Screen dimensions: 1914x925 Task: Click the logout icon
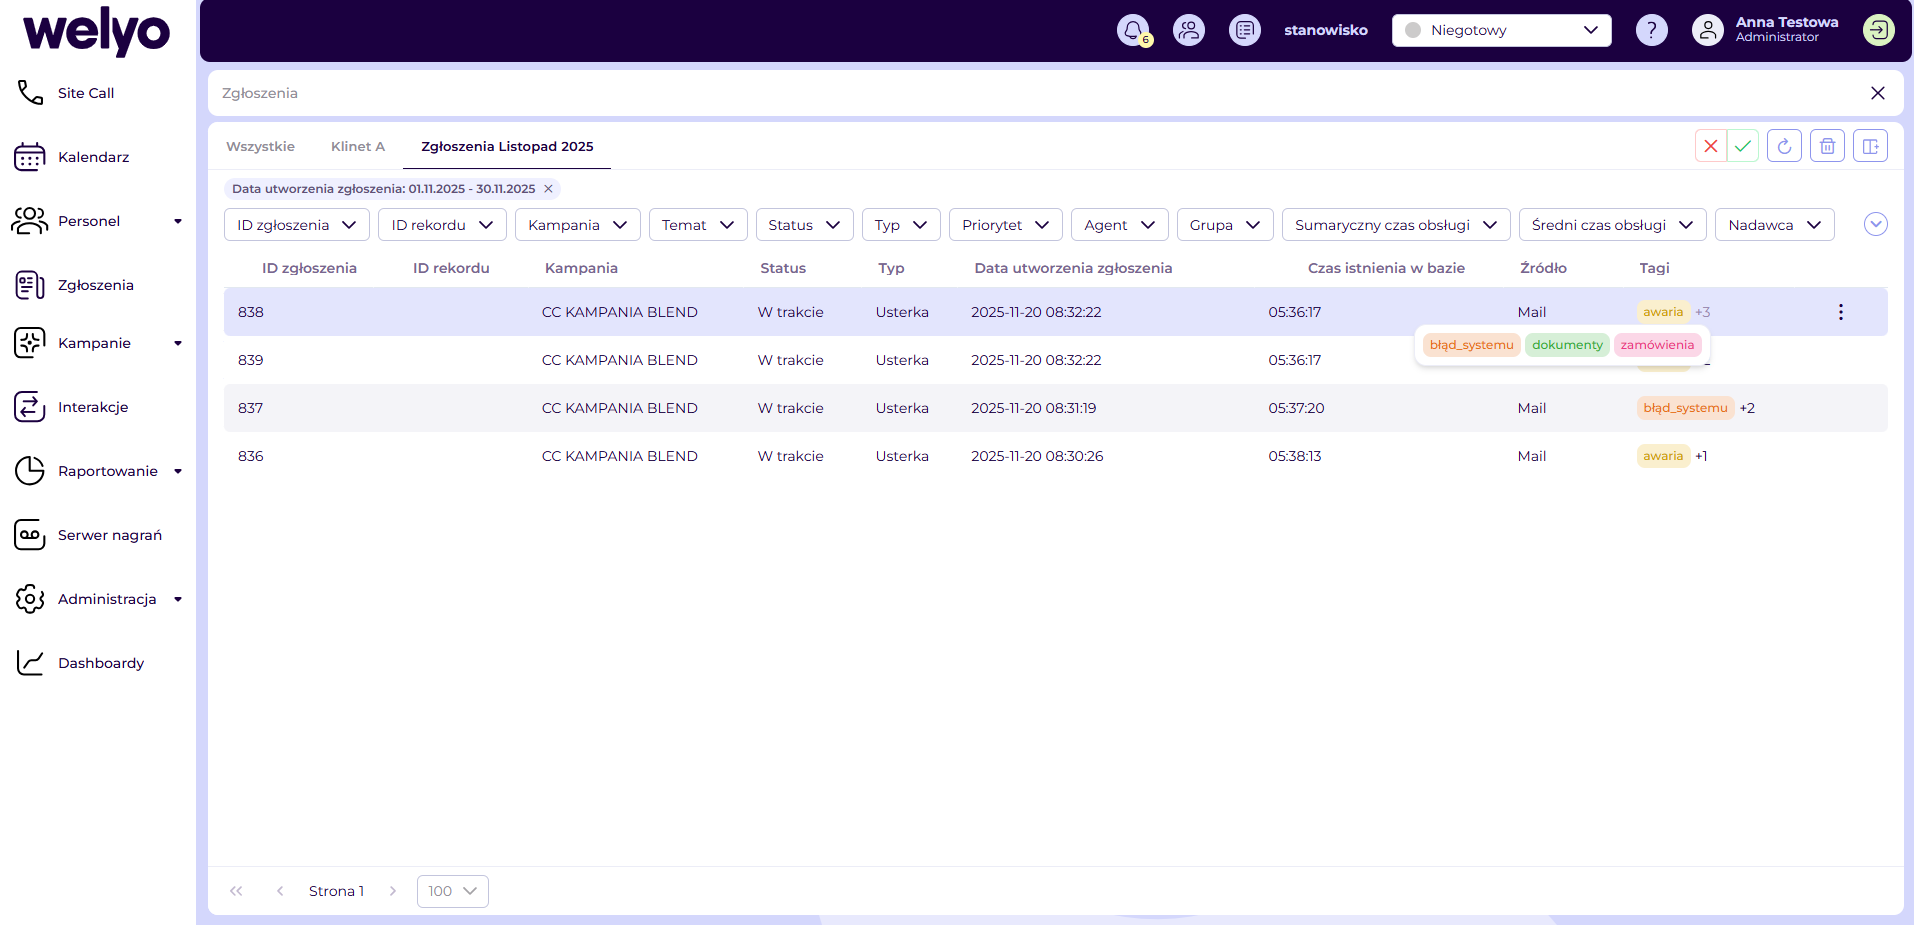(1878, 30)
